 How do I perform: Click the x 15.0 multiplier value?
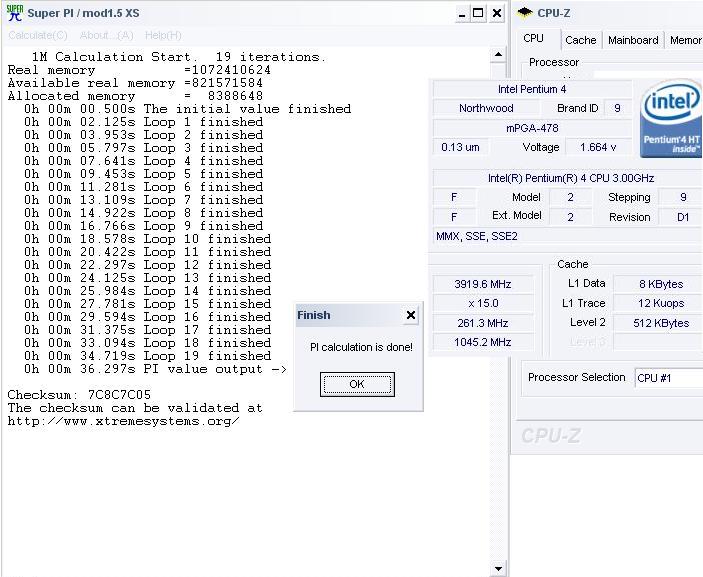(483, 304)
